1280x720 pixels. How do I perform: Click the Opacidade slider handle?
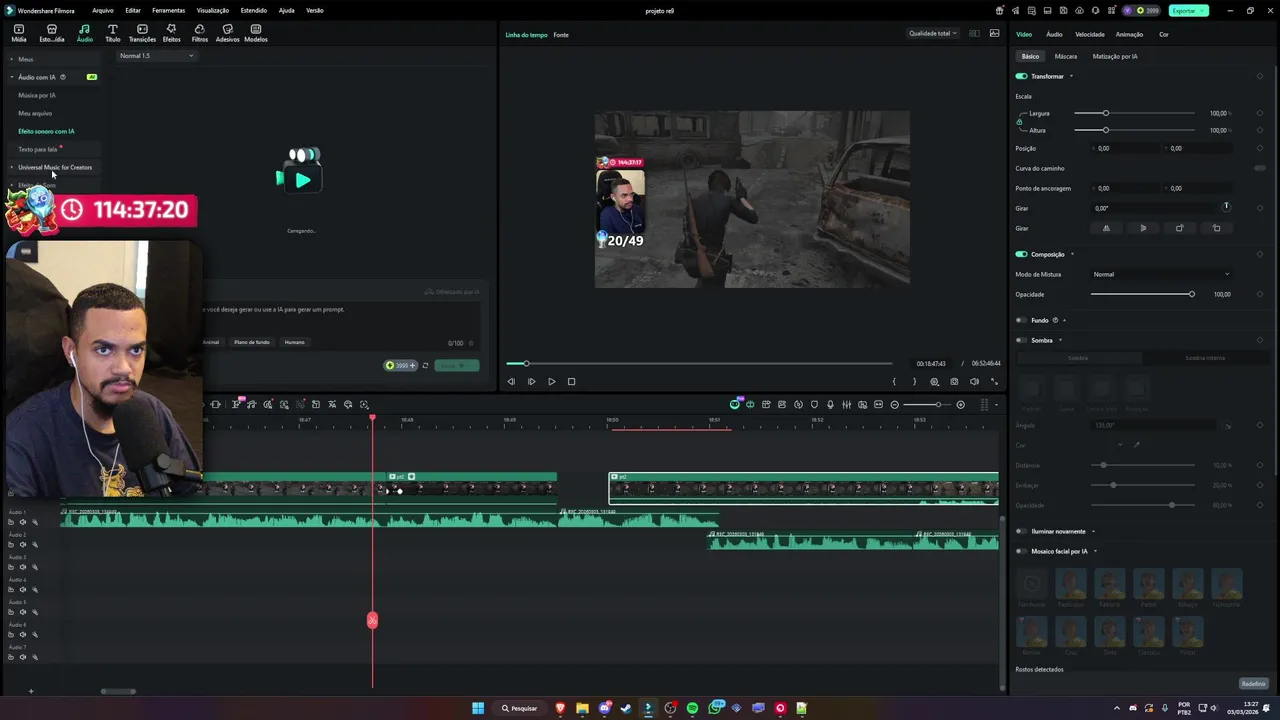[1191, 294]
